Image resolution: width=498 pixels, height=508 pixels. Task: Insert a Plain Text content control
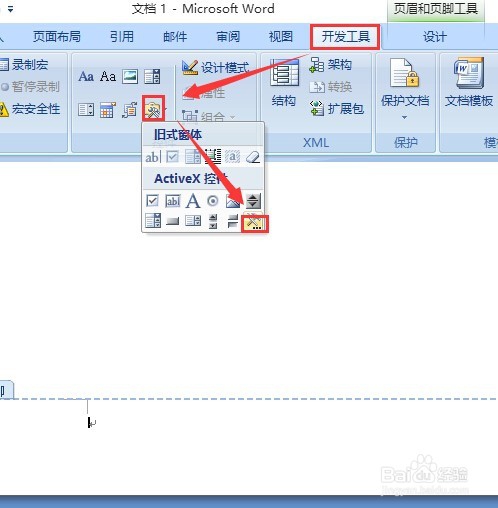click(x=108, y=76)
